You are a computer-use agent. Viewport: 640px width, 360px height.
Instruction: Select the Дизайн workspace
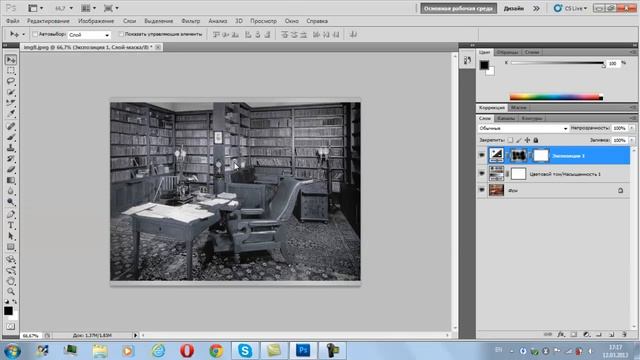(514, 8)
